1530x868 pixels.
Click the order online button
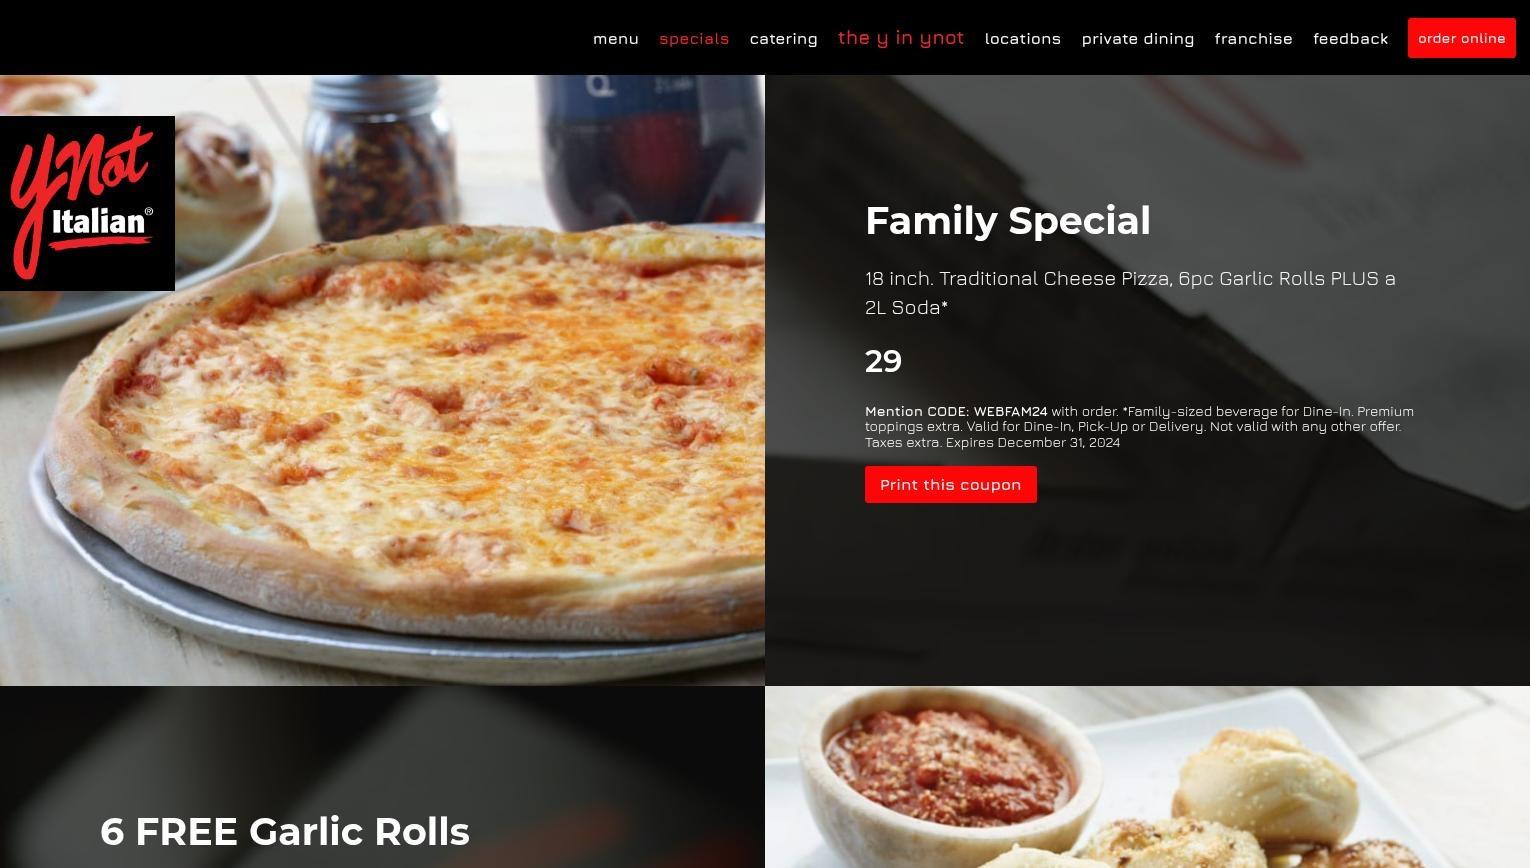click(1462, 38)
